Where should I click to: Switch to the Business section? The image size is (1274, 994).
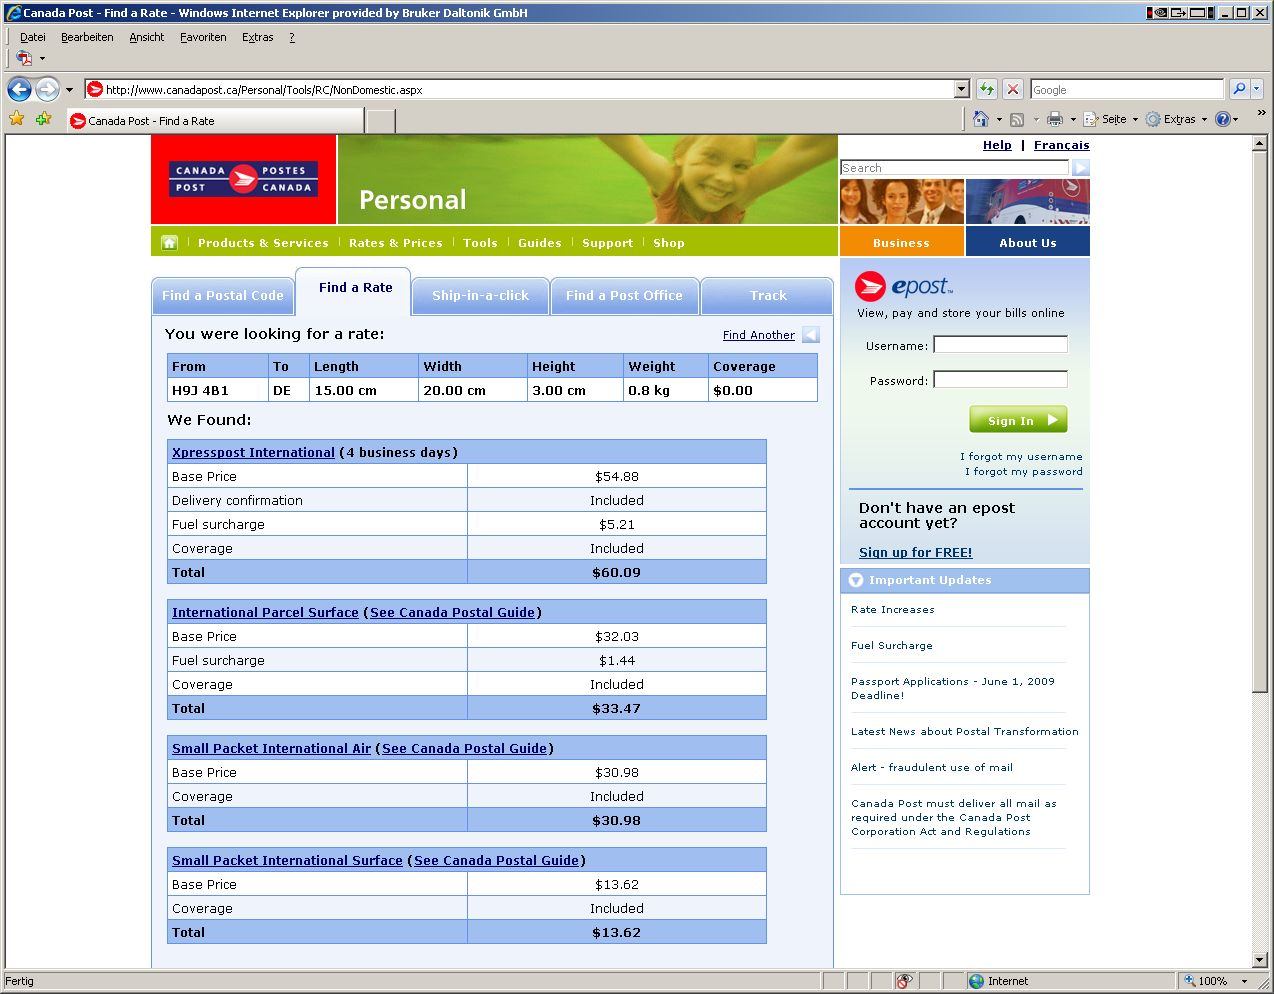coord(901,242)
